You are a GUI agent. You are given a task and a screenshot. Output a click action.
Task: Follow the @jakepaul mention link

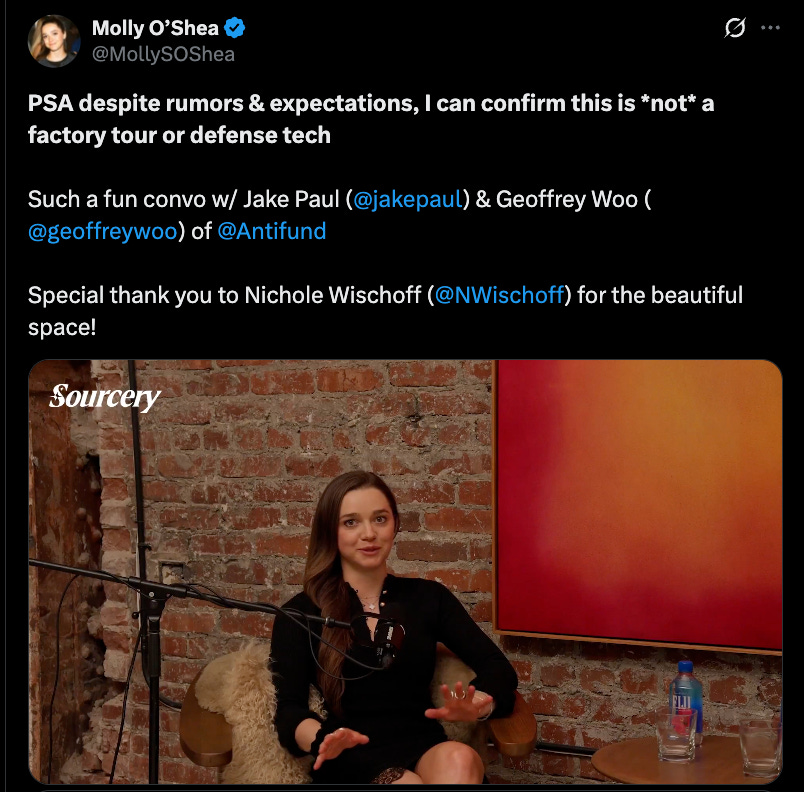click(408, 199)
